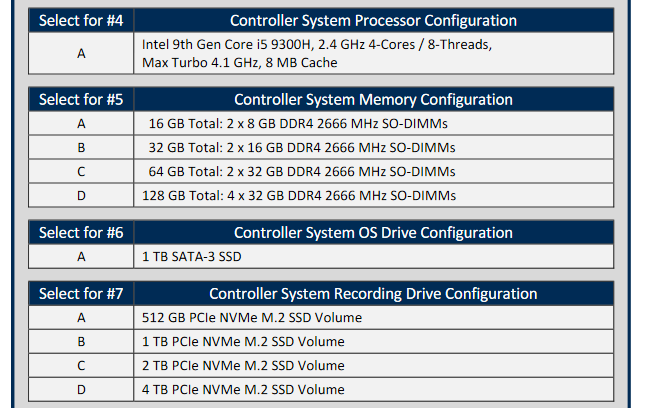
Task: Click the Controller System Recording Drive Configuration header
Action: coord(373,293)
